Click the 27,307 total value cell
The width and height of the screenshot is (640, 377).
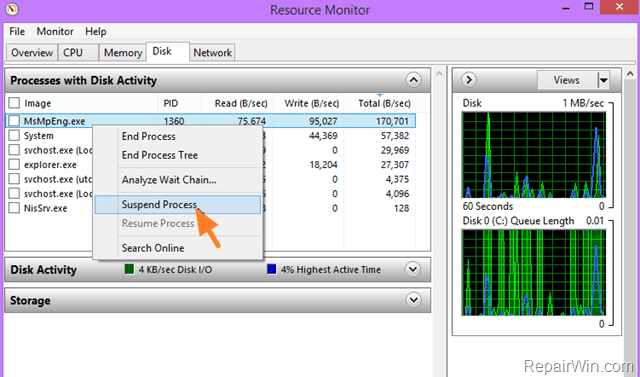tap(395, 165)
